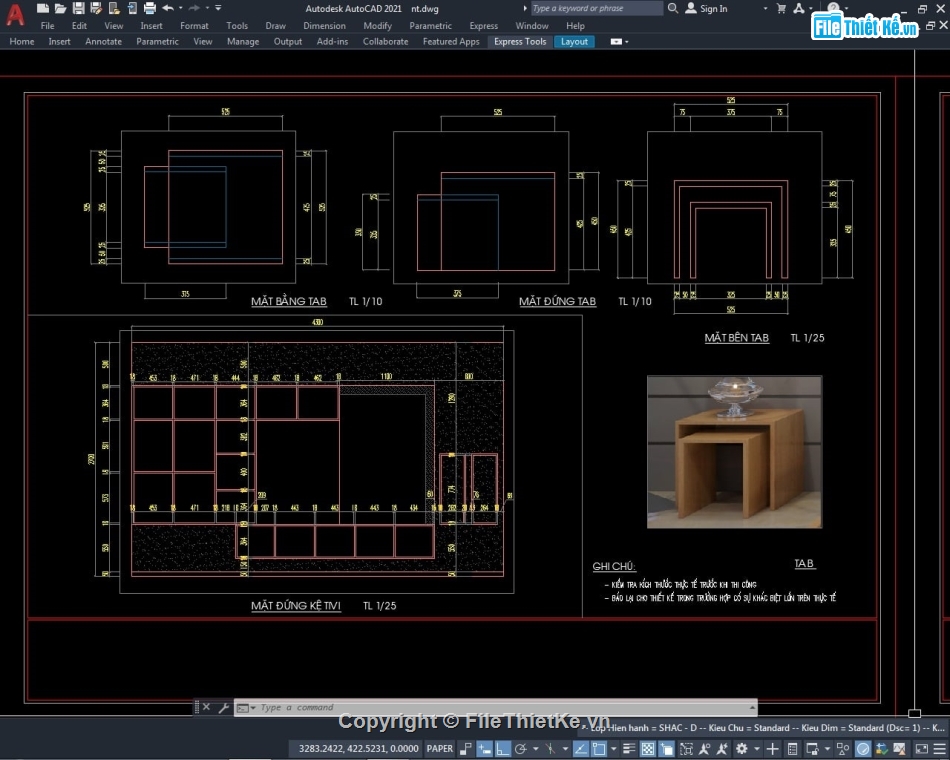Click the maximize viewport icon
The height and width of the screenshot is (760, 950).
click(686, 748)
